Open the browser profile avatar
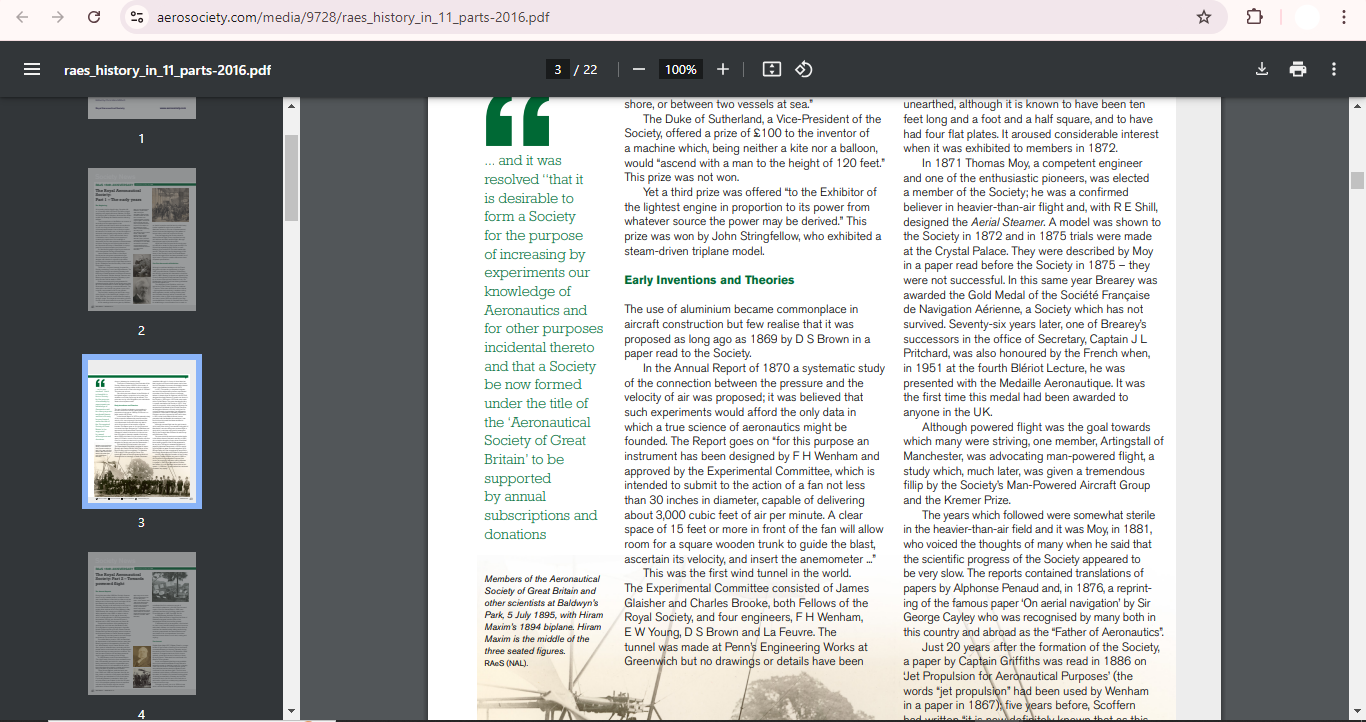The image size is (1366, 722). click(1307, 17)
